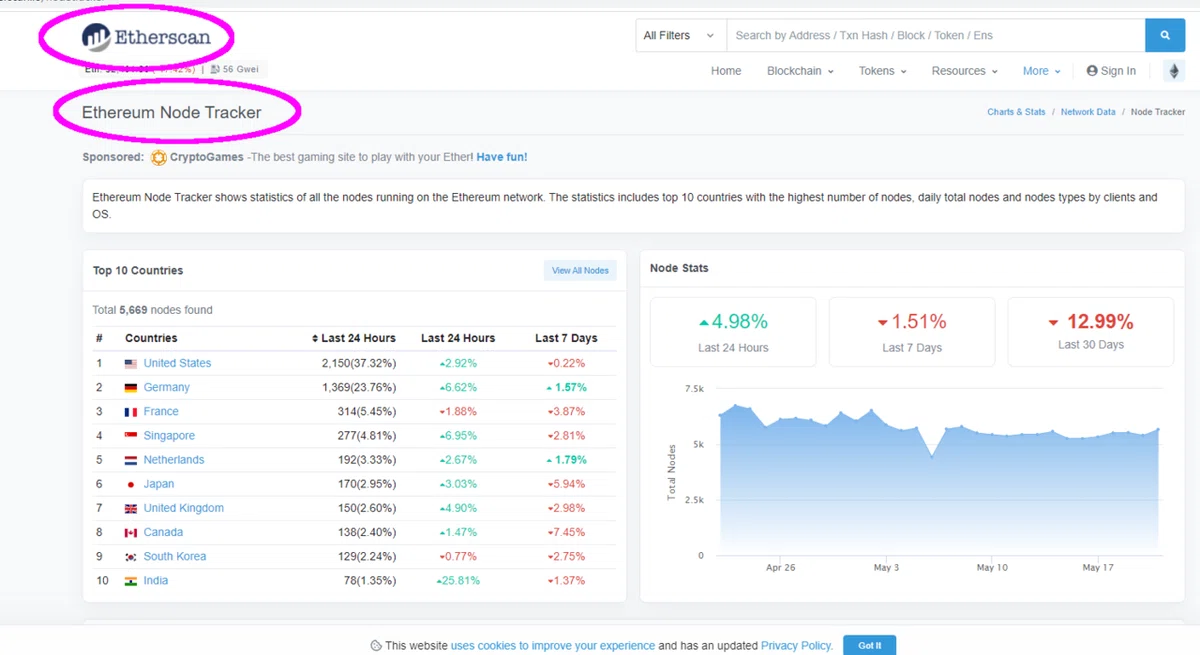Open the Privacy Policy link
1200x655 pixels.
[x=796, y=646]
